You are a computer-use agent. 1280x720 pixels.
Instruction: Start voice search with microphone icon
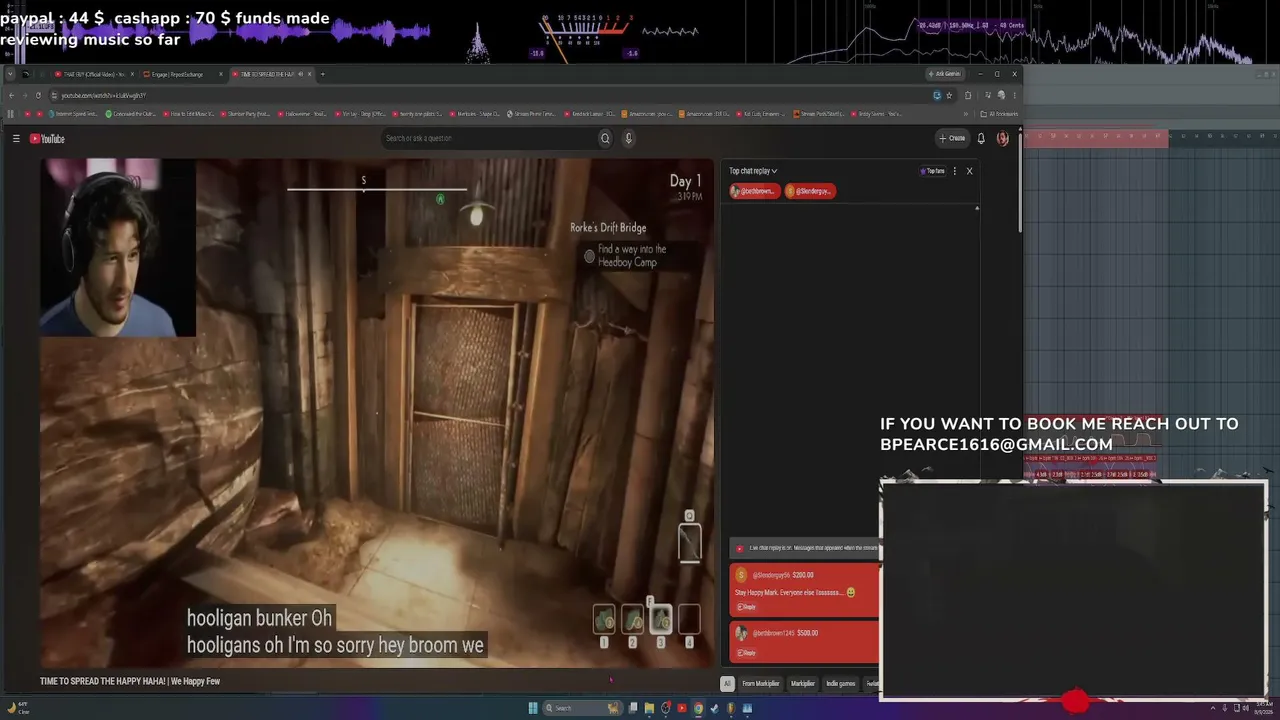[x=628, y=138]
